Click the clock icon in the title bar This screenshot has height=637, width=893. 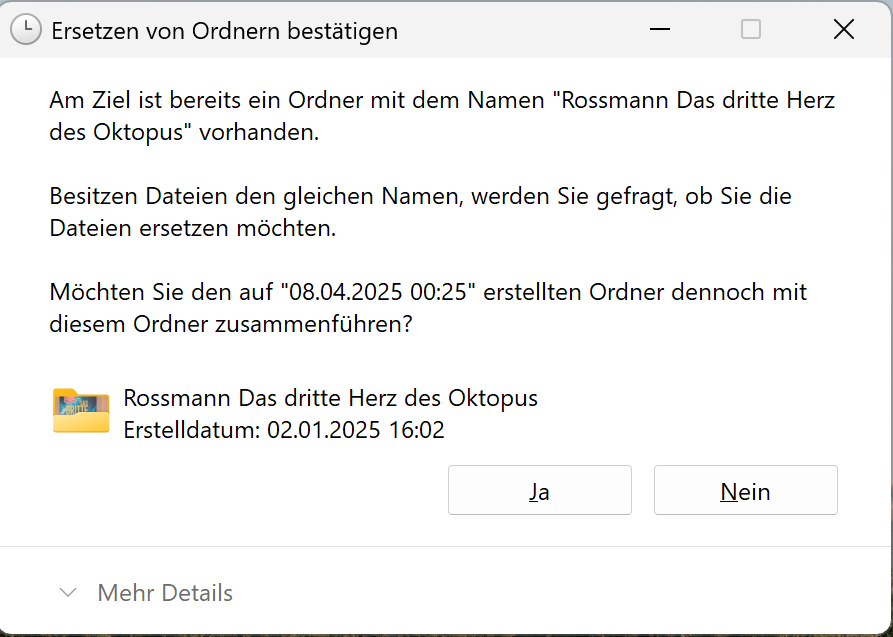[26, 31]
